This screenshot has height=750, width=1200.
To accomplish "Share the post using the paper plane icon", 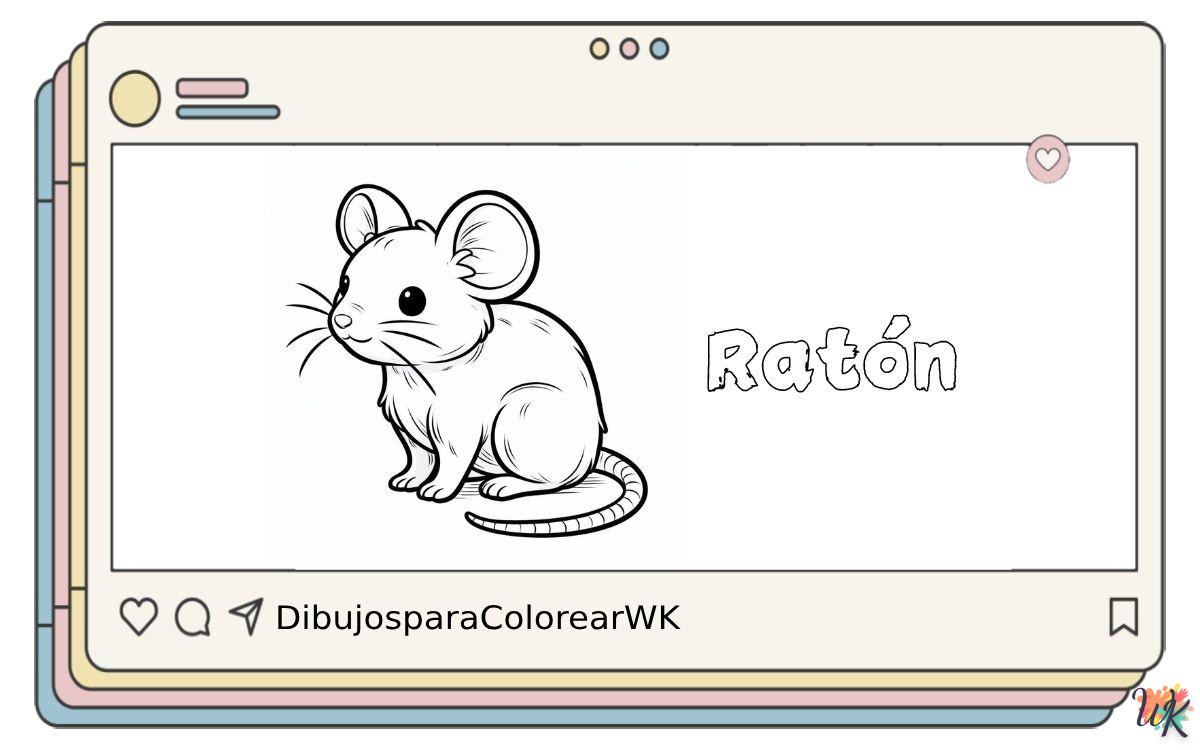I will point(245,616).
